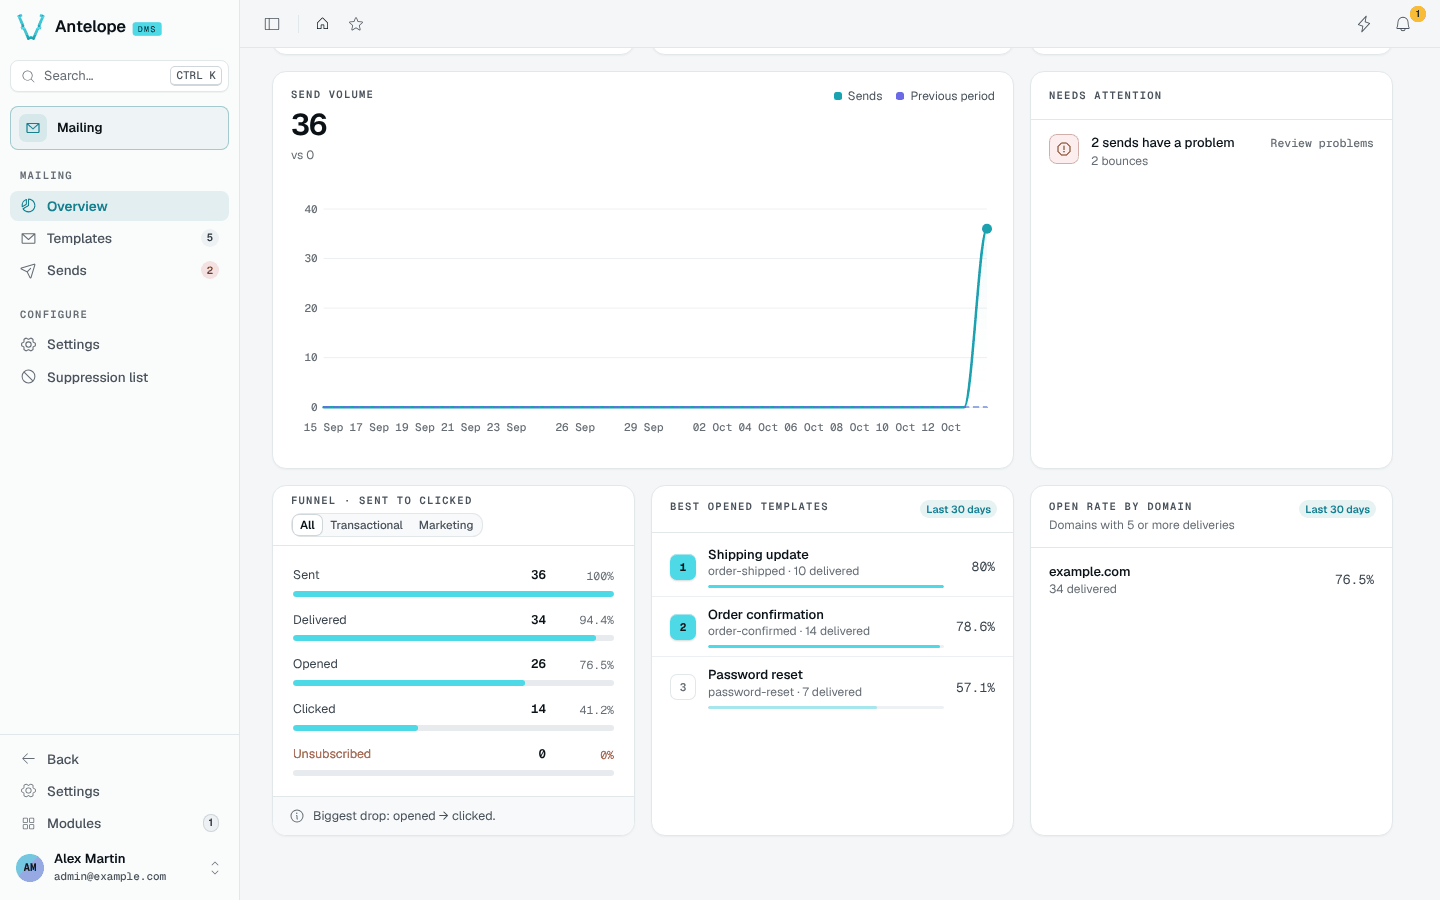This screenshot has height=900, width=1440.
Task: Click the Last 30 days badge in Best Opened Templates
Action: pyautogui.click(x=958, y=509)
